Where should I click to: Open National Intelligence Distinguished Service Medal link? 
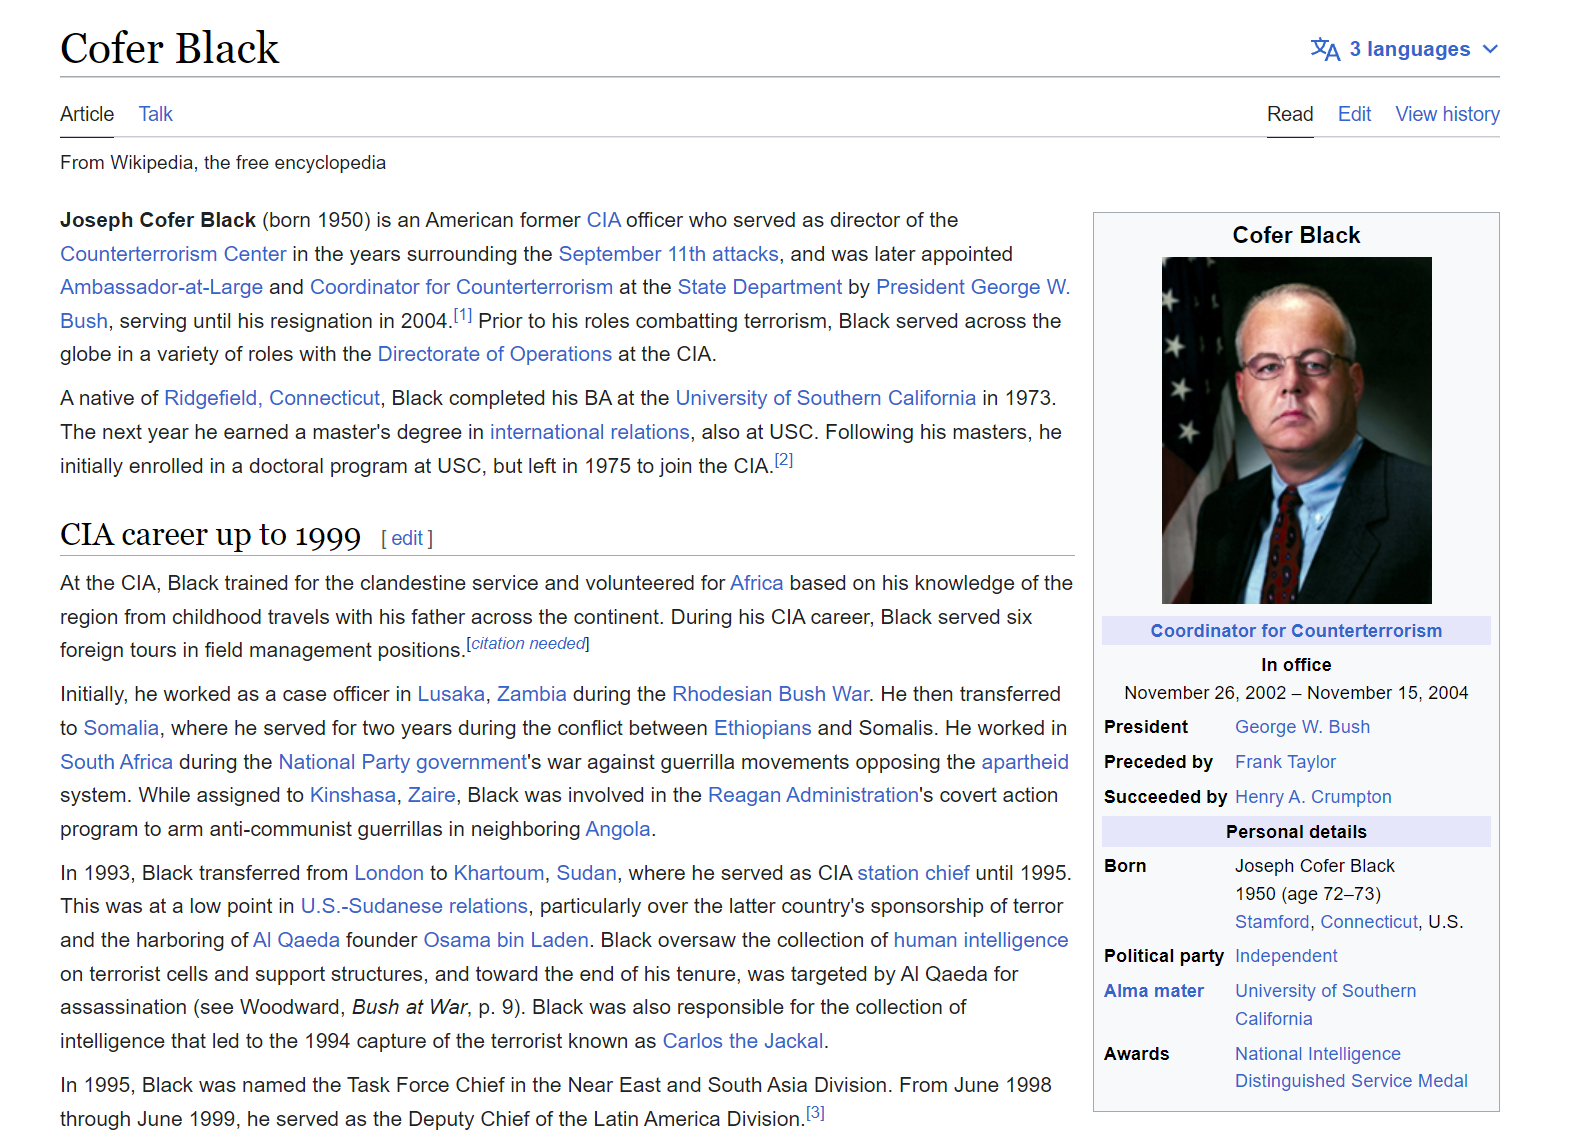coord(1351,1067)
